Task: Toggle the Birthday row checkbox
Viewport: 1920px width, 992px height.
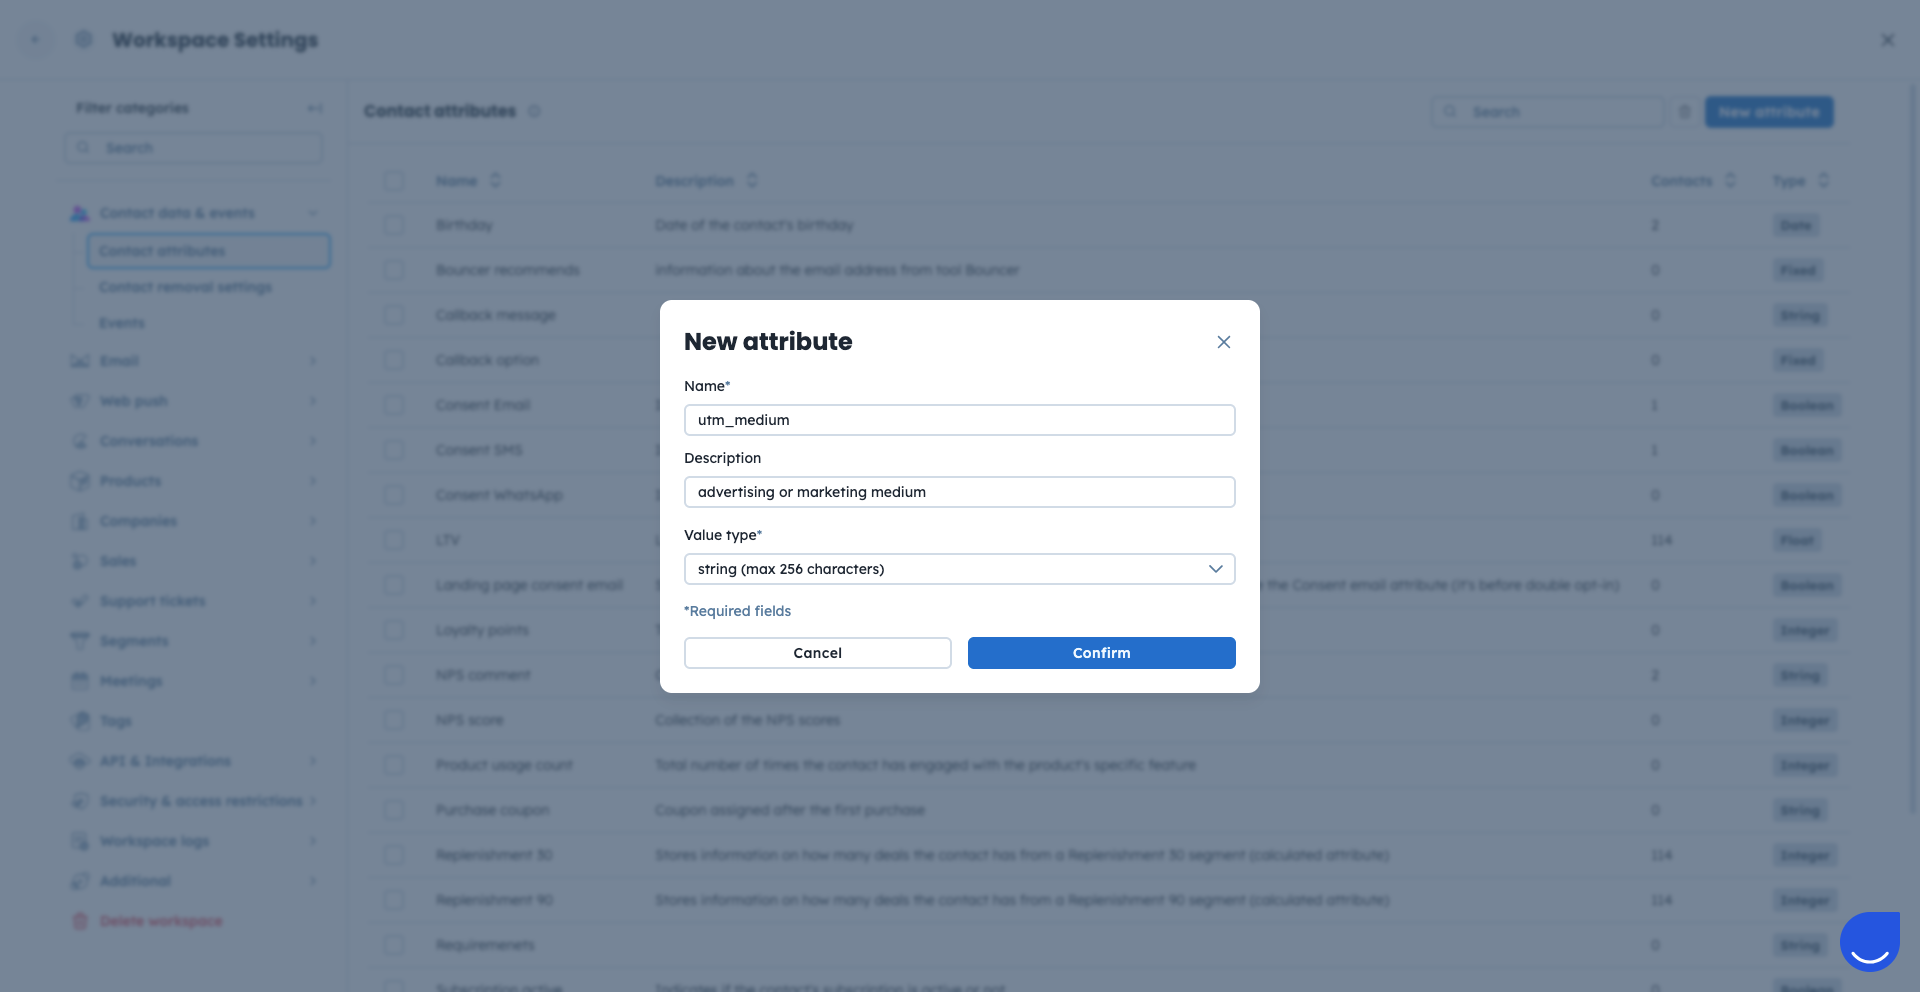Action: click(x=394, y=225)
